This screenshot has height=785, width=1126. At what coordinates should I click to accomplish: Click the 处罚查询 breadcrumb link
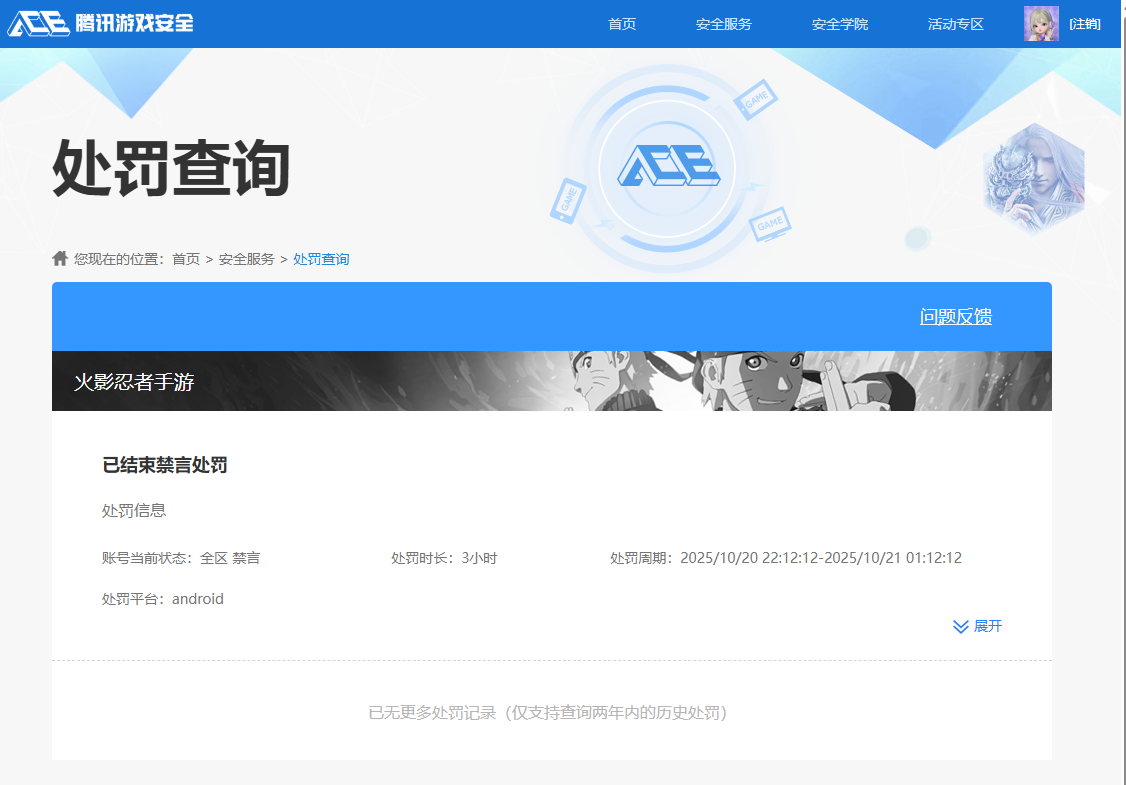(320, 258)
